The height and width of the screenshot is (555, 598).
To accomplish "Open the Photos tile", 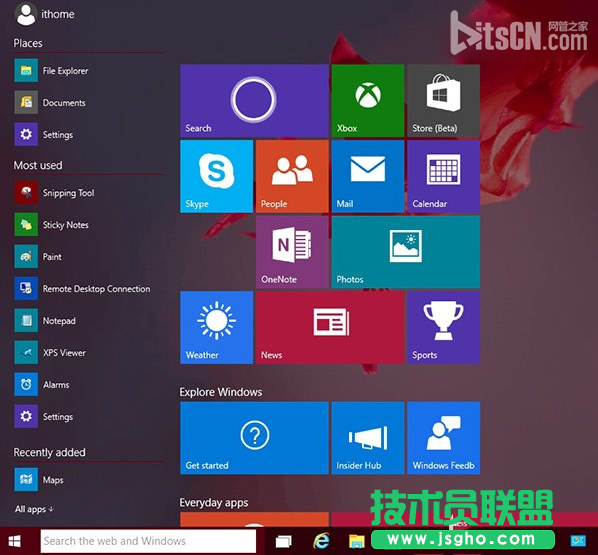I will (406, 252).
